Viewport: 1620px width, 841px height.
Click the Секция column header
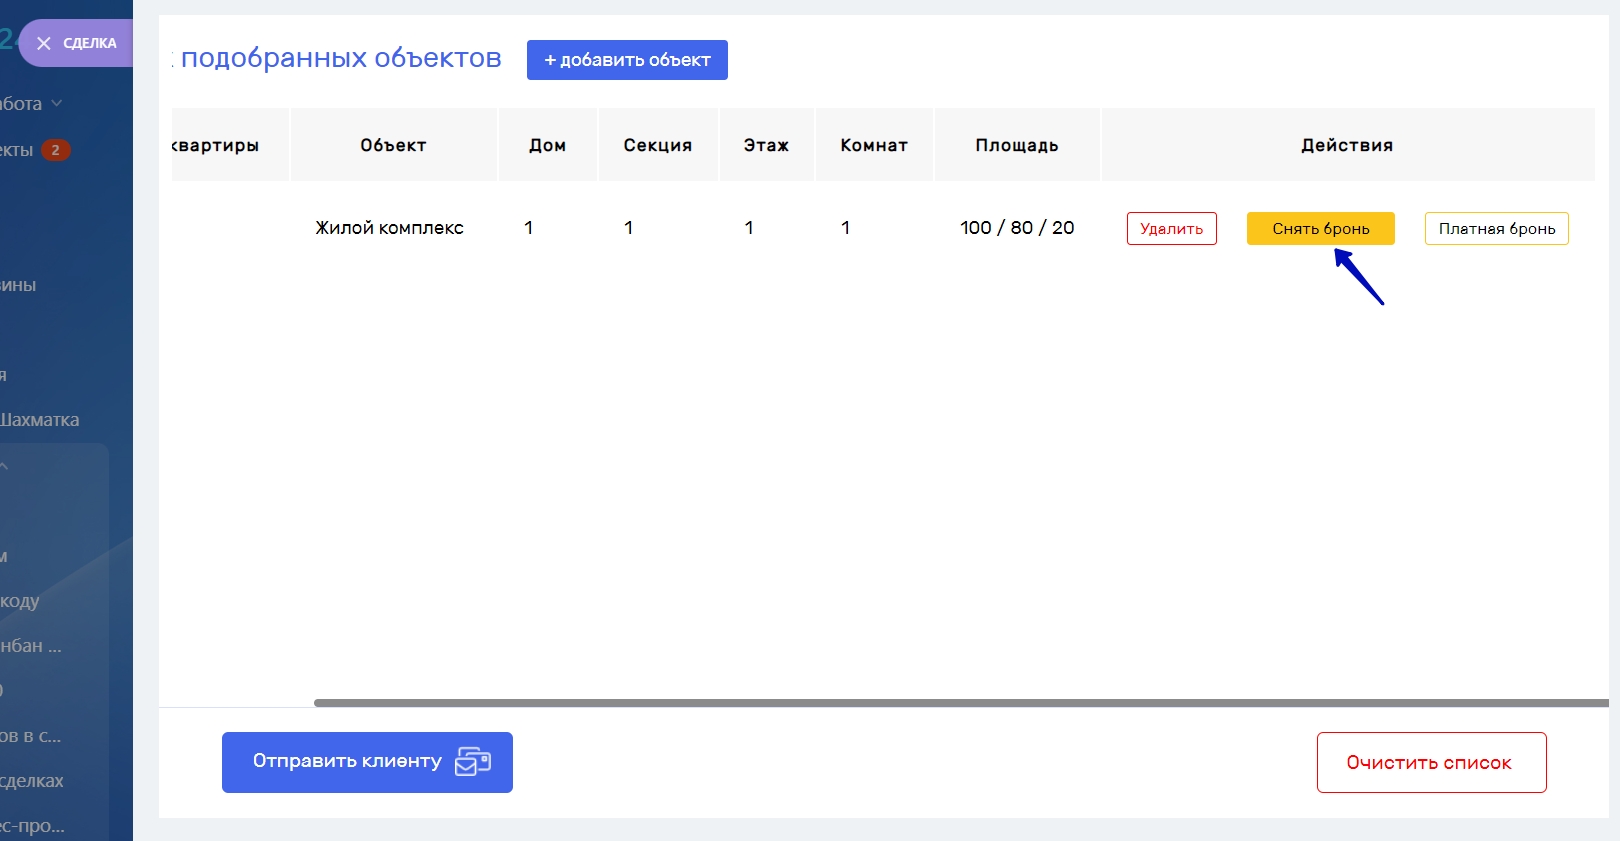point(658,145)
